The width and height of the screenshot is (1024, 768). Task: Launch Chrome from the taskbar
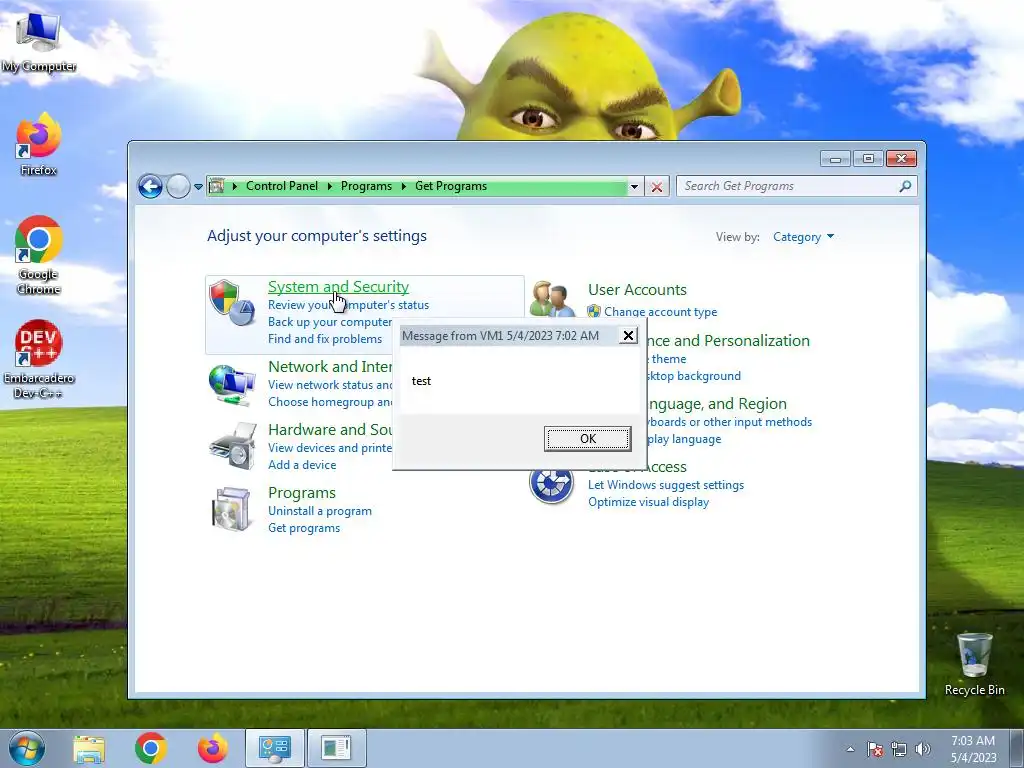tap(151, 748)
